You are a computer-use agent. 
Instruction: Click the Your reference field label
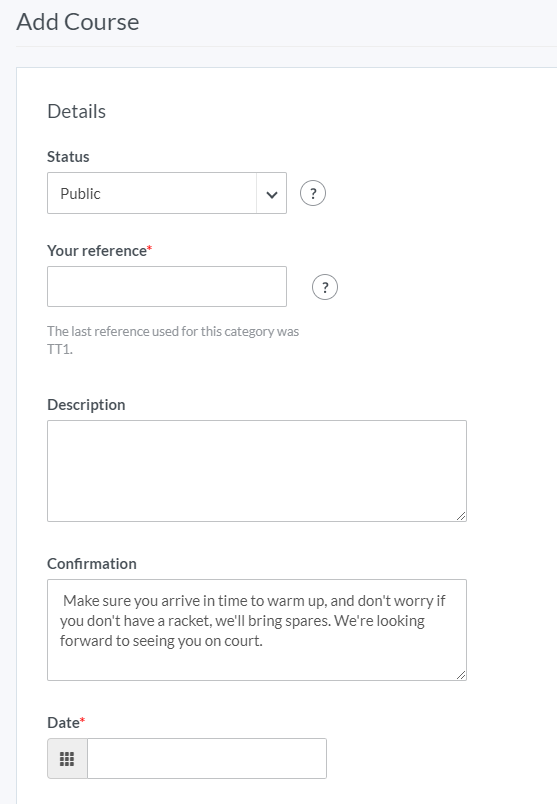[97, 251]
